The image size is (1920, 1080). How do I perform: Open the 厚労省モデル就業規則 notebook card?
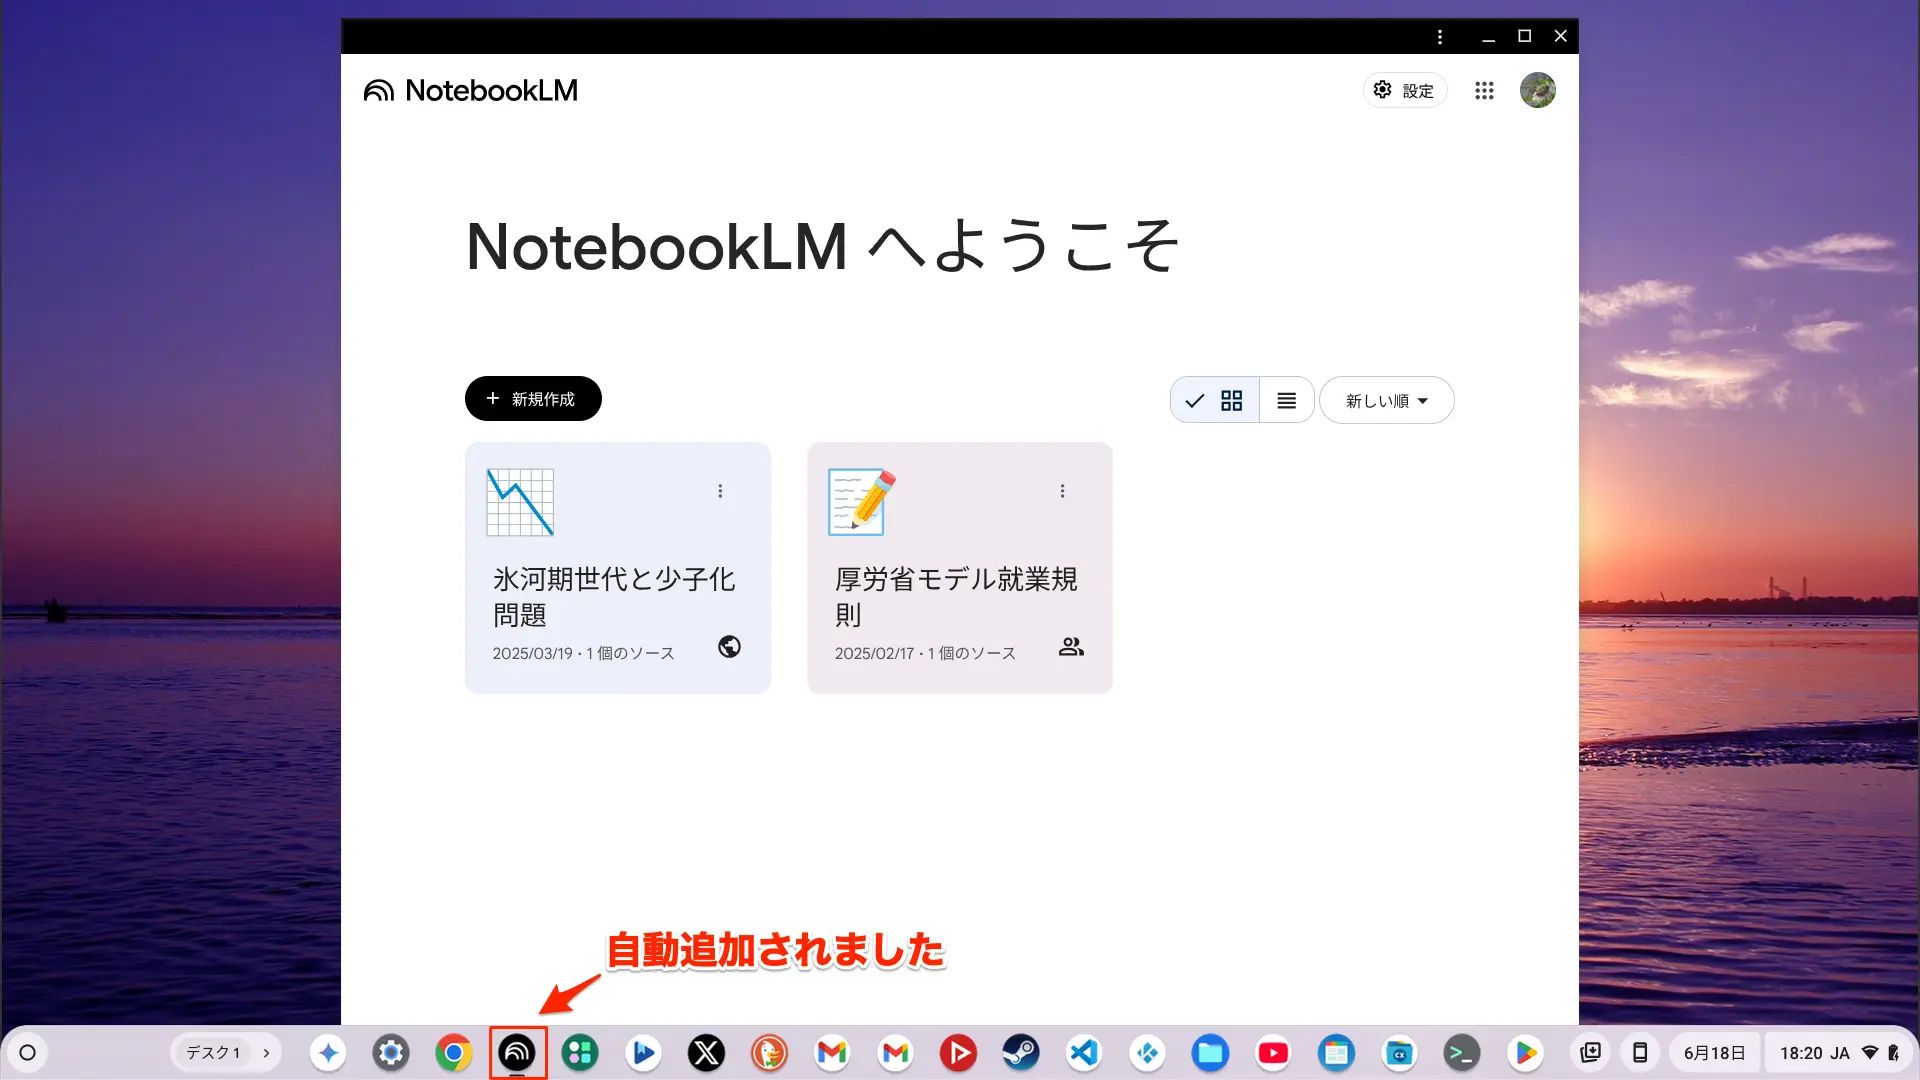coord(960,568)
